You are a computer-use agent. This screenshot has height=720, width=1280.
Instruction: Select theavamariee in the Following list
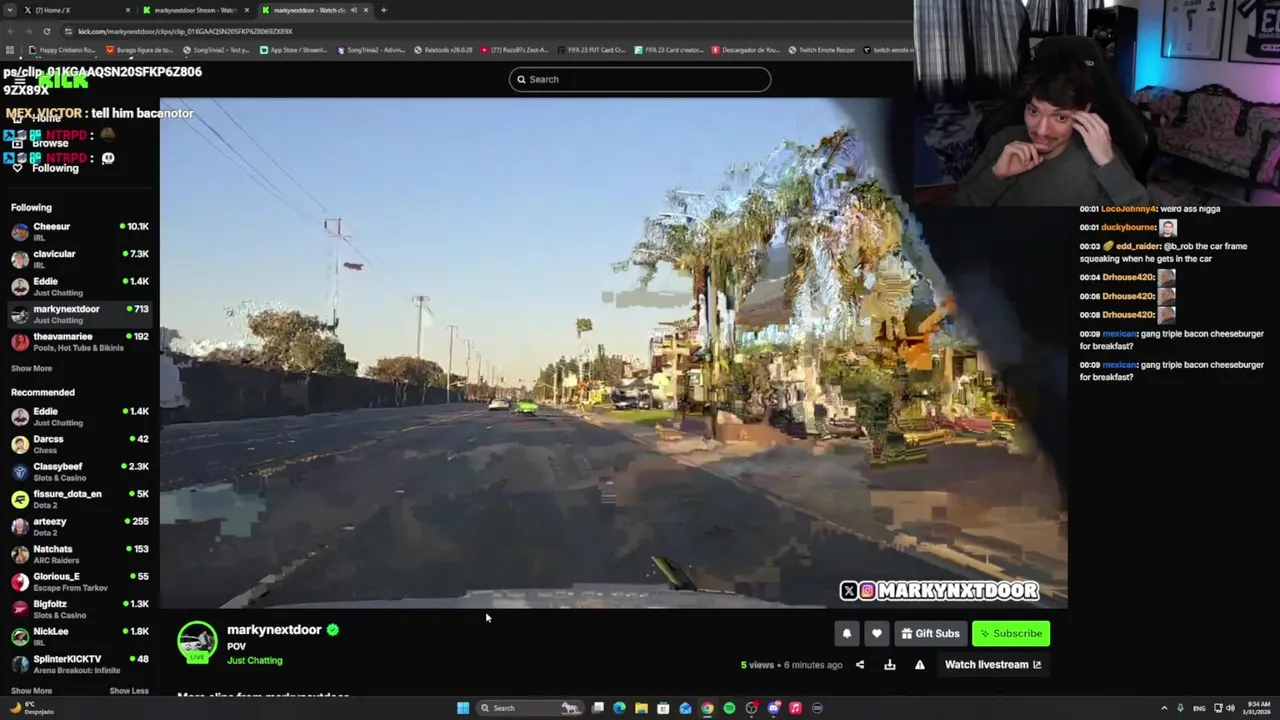(80, 341)
